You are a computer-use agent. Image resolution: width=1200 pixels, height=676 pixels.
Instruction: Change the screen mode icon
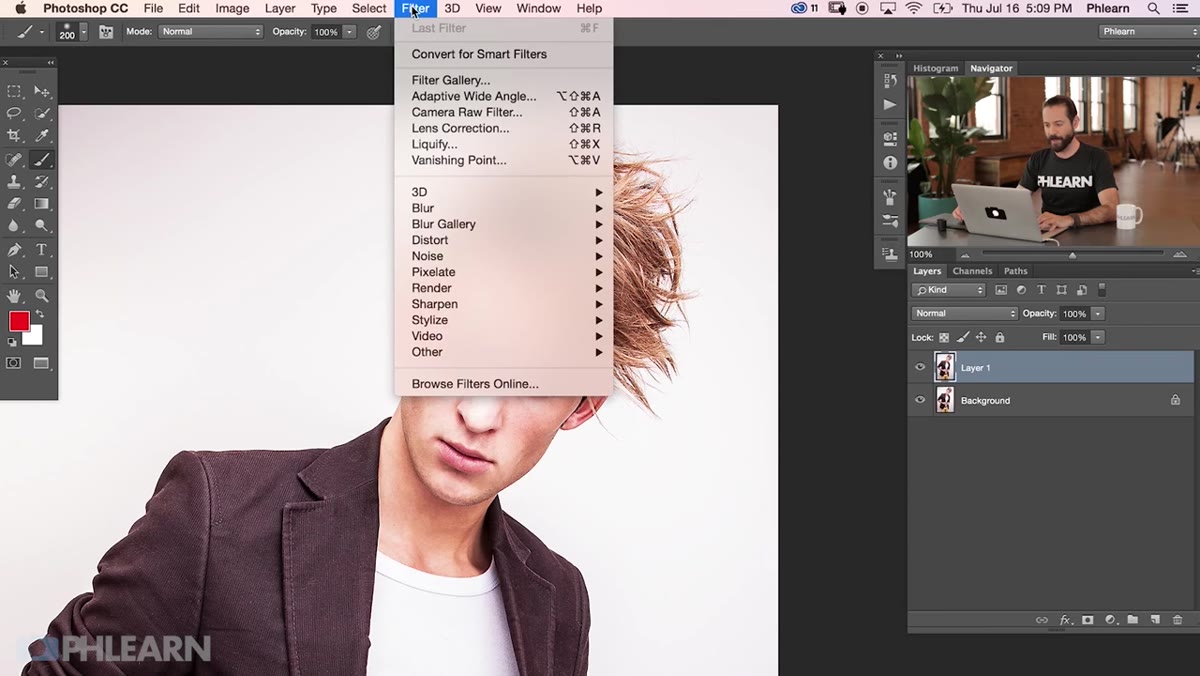pos(42,363)
